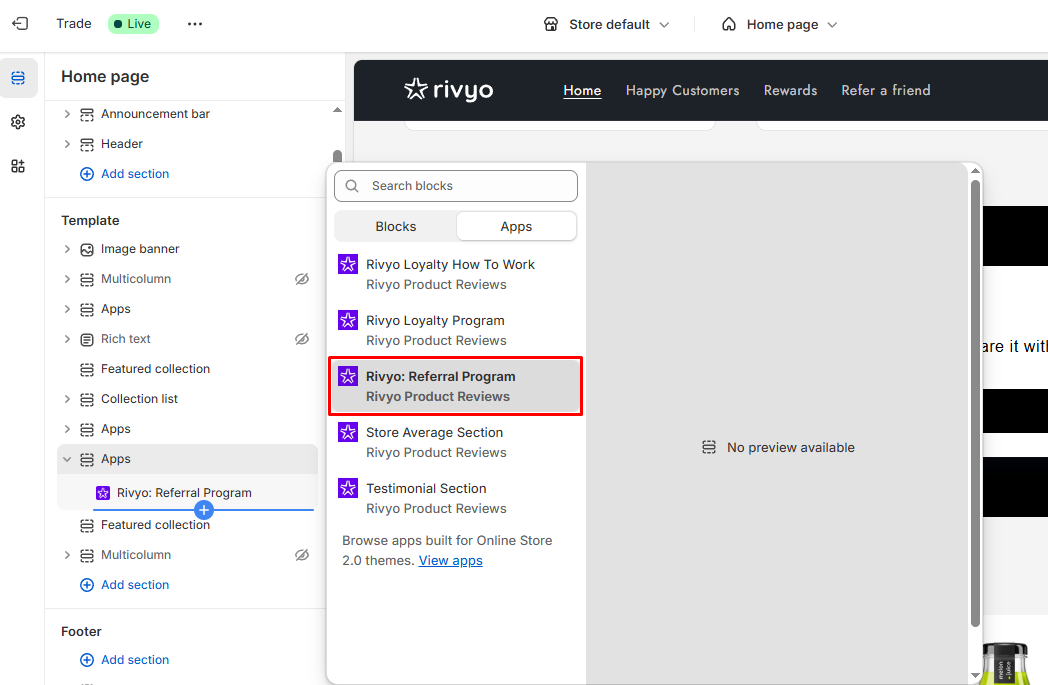Open Theme settings gear icon
Image resolution: width=1048 pixels, height=685 pixels.
(x=18, y=122)
